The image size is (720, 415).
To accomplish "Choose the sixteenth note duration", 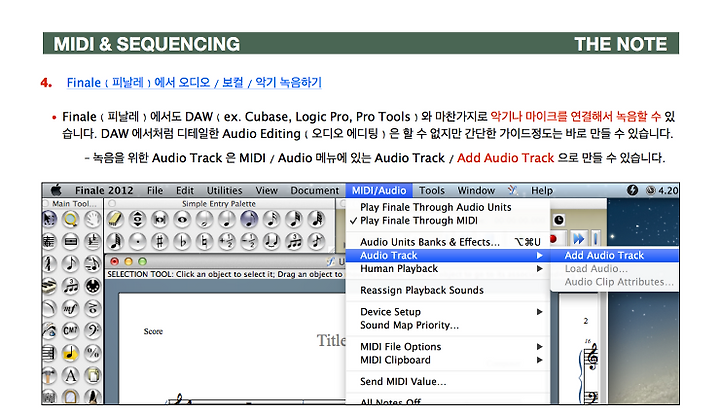I will tap(271, 219).
